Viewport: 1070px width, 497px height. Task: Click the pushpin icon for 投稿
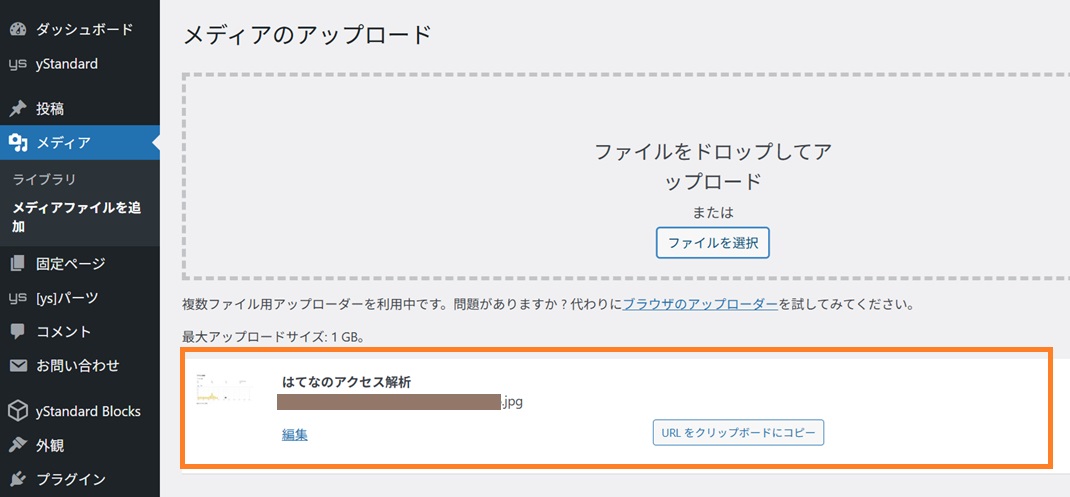(x=17, y=108)
